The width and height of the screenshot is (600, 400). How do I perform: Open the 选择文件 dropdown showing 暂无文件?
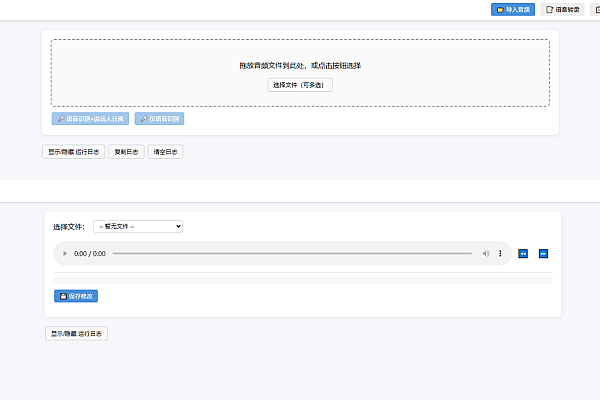click(x=138, y=227)
